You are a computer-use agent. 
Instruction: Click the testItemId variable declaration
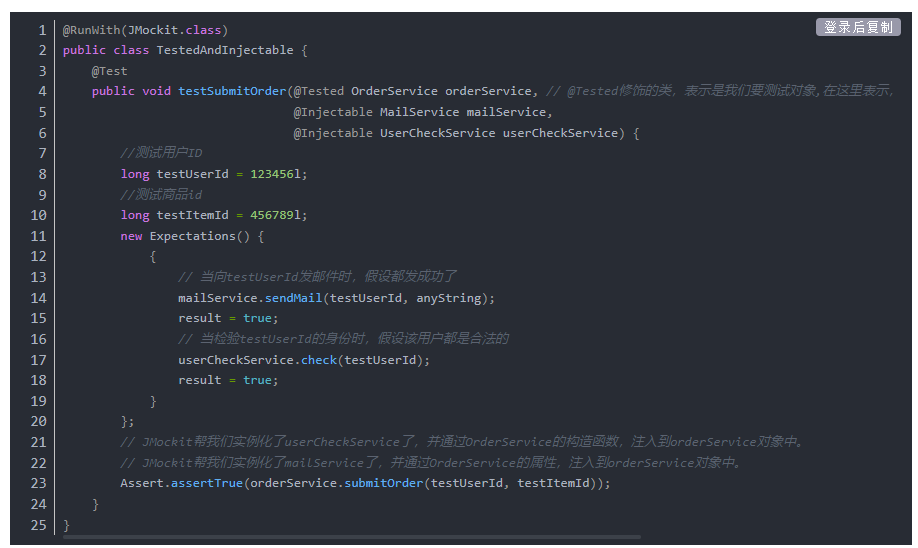tap(192, 215)
